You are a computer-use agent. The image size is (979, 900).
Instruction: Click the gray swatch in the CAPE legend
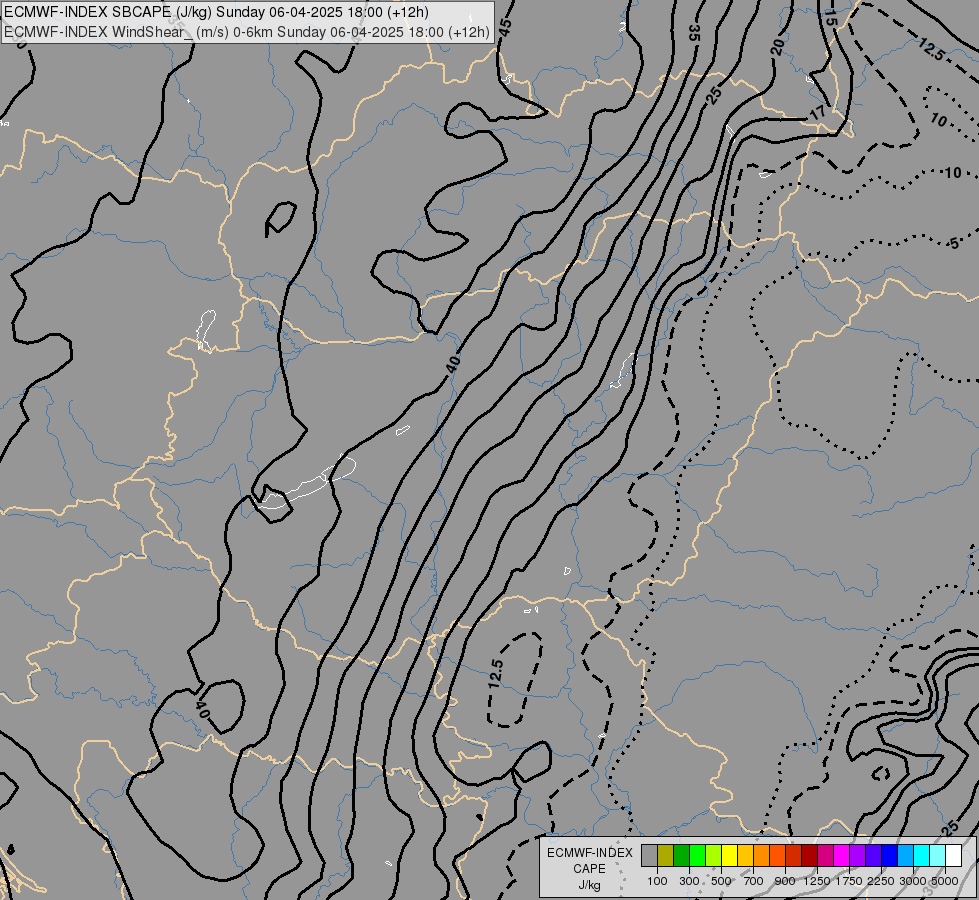coord(649,856)
